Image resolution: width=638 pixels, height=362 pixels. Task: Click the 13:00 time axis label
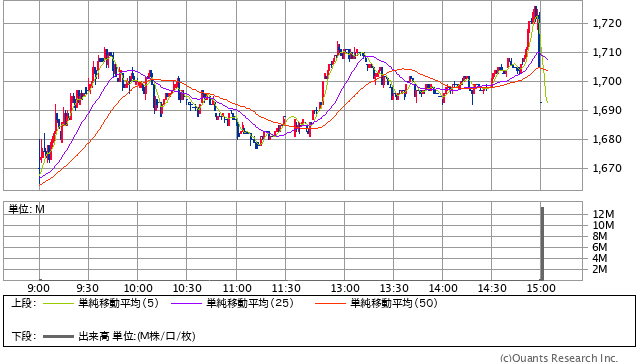click(345, 288)
